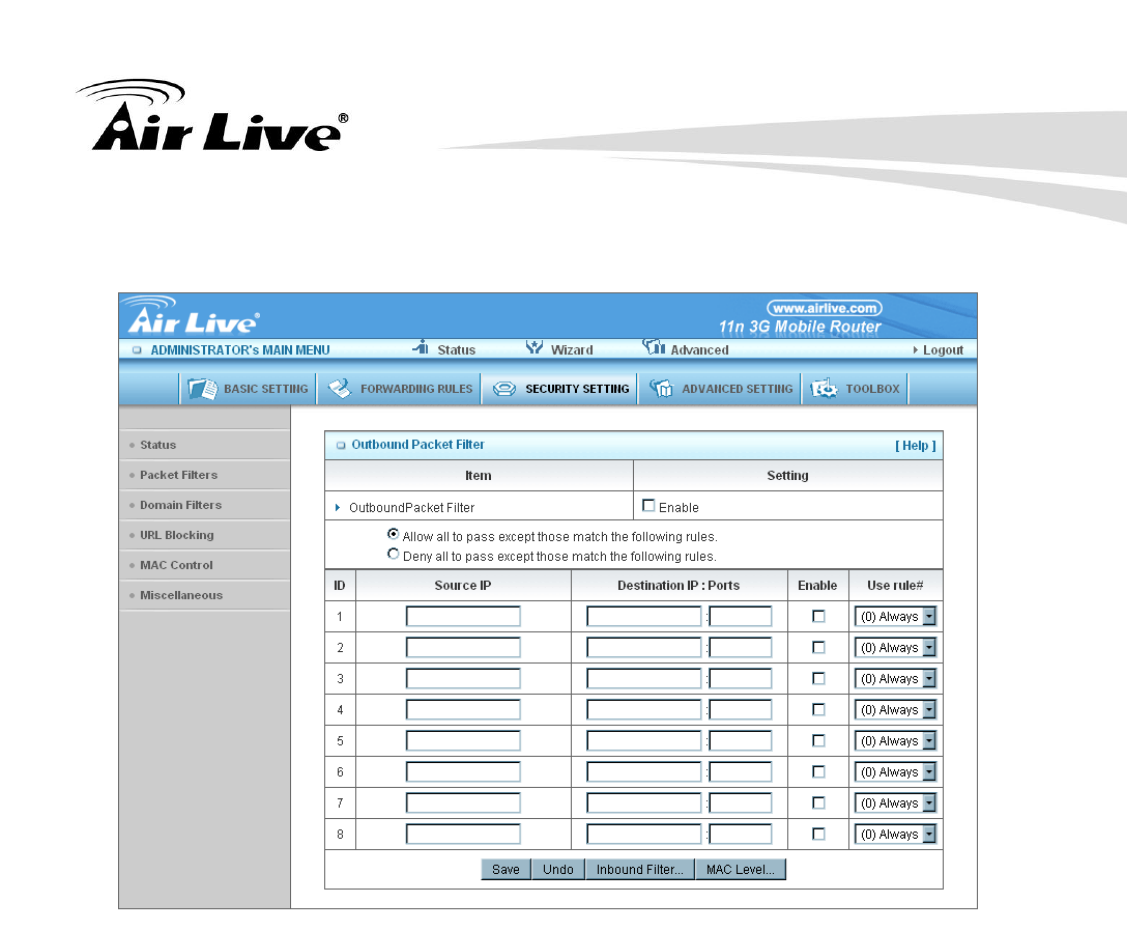The image size is (1127, 930).
Task: Visit the www.airlive.com link
Action: tap(824, 308)
